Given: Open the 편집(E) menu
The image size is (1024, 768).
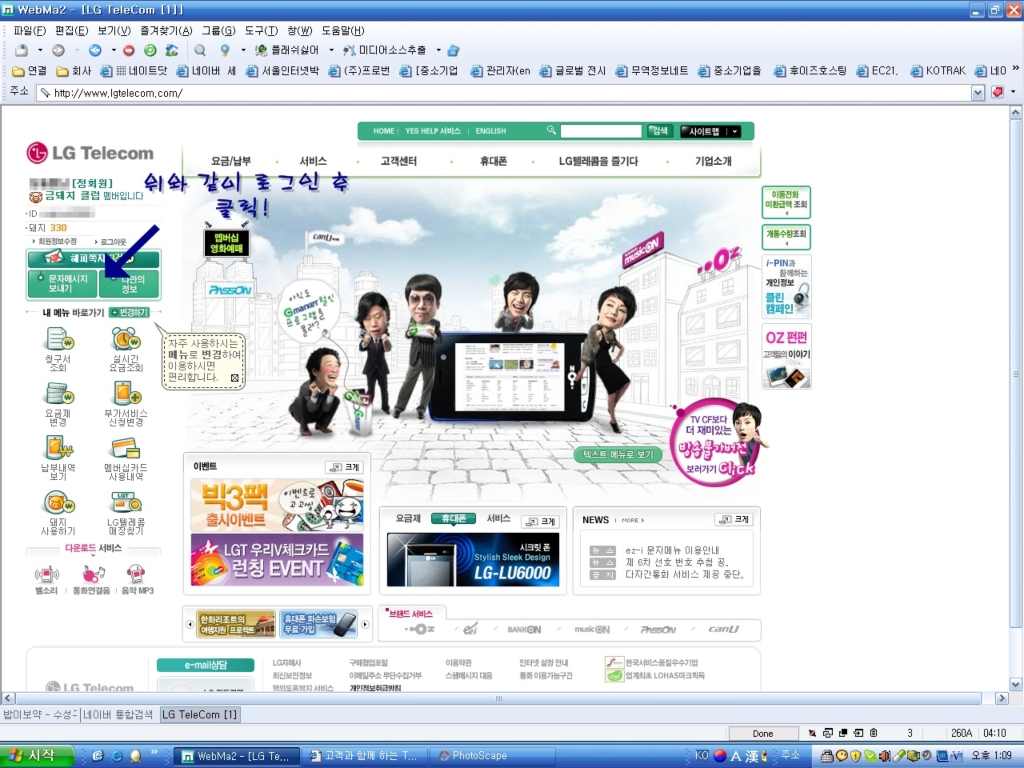Looking at the screenshot, I should pyautogui.click(x=71, y=31).
